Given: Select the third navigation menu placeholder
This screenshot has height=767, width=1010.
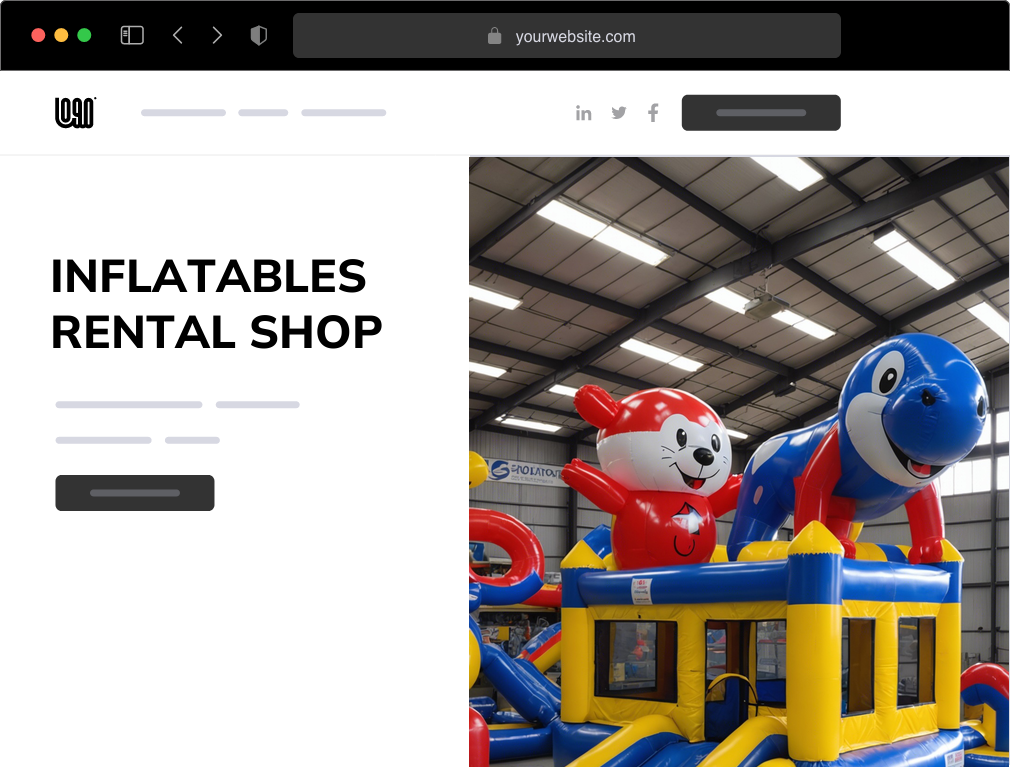Looking at the screenshot, I should 344,113.
